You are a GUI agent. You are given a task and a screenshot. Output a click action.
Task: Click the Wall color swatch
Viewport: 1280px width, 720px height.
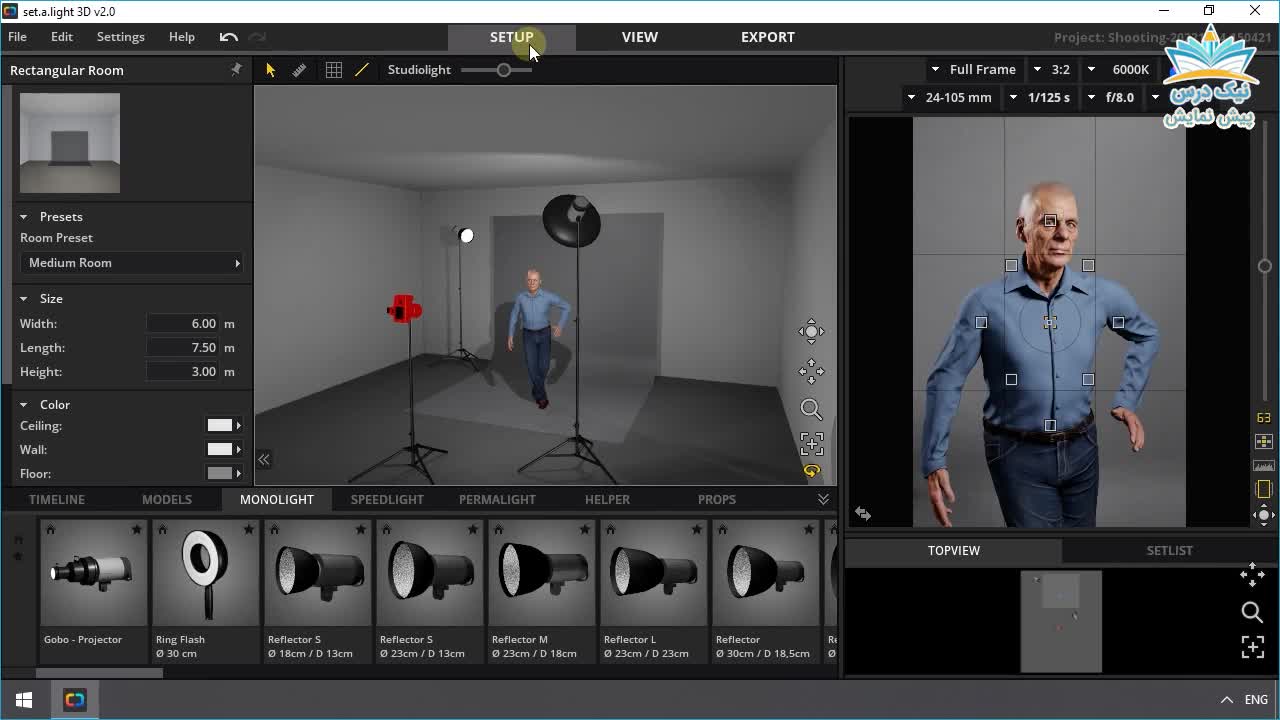tap(220, 449)
